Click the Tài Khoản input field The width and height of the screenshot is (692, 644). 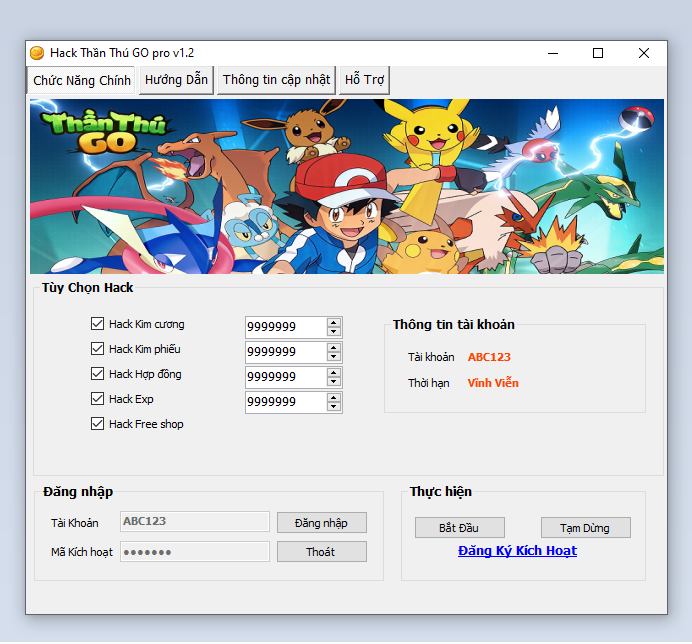tap(195, 521)
